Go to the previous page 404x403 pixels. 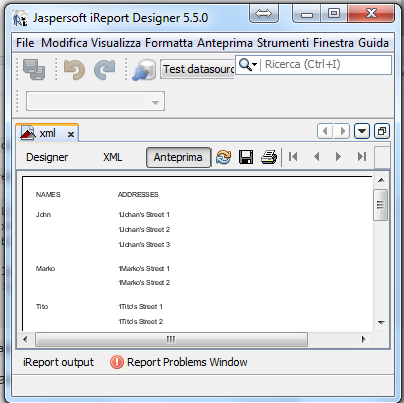[x=317, y=156]
